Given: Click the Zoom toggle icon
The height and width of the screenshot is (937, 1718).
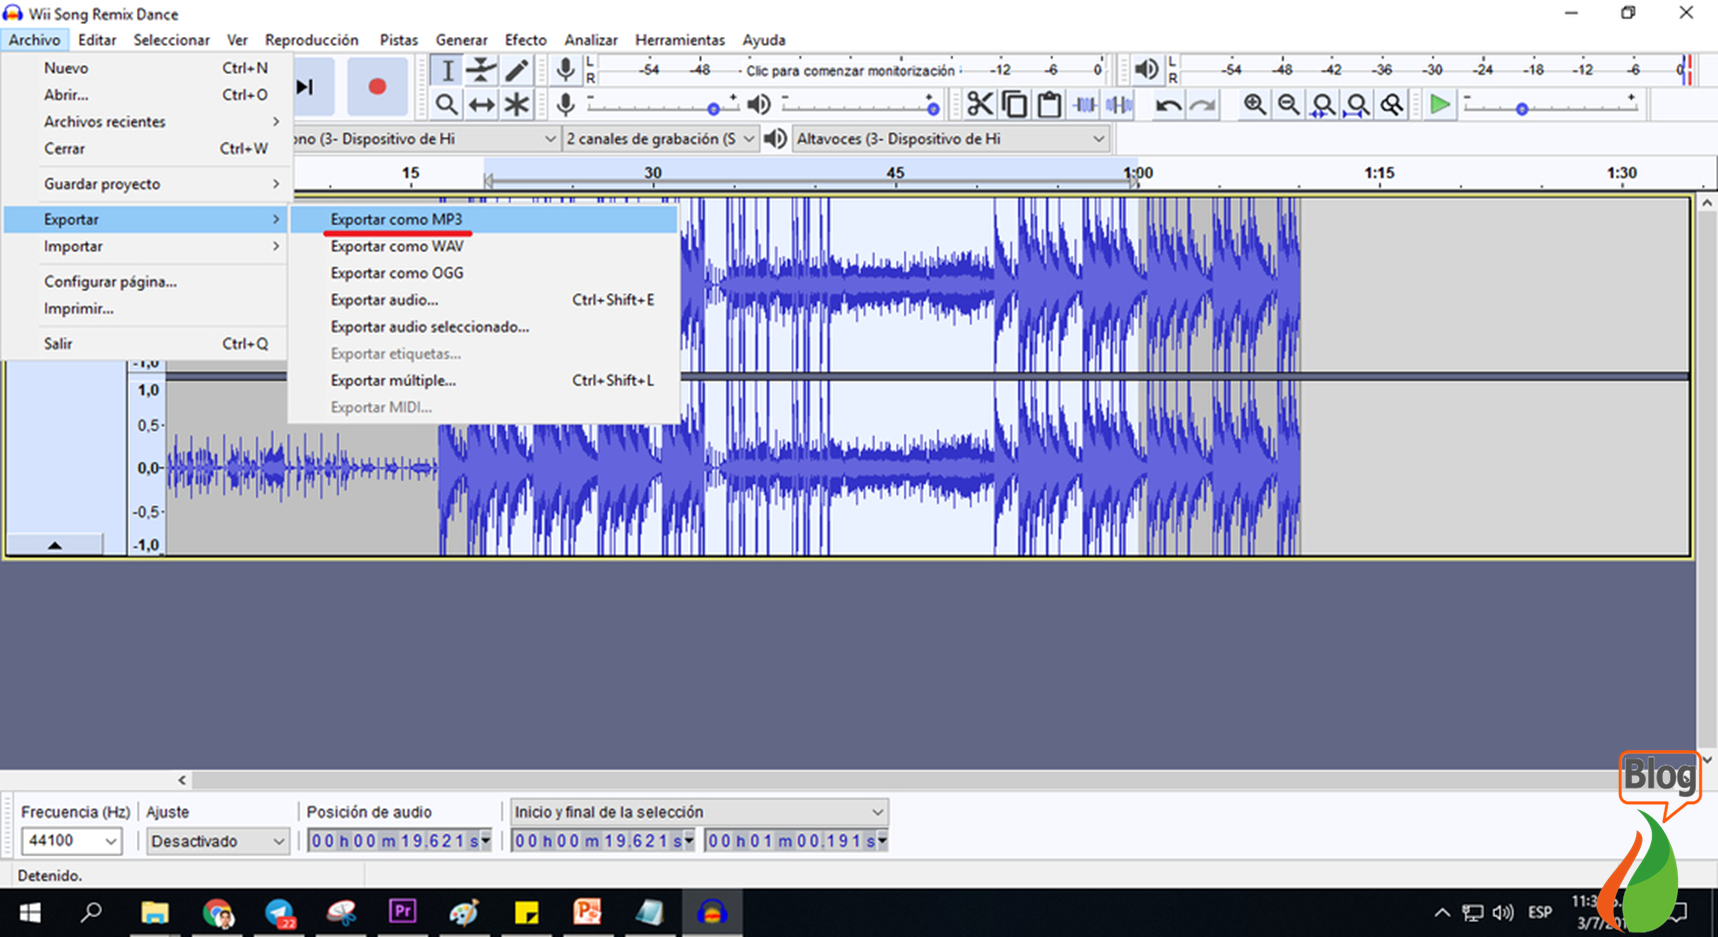Looking at the screenshot, I should tap(1392, 104).
